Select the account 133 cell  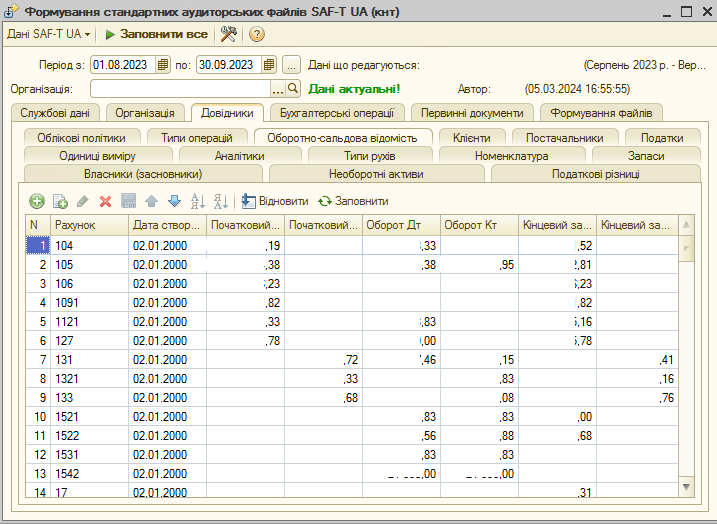pyautogui.click(x=90, y=398)
